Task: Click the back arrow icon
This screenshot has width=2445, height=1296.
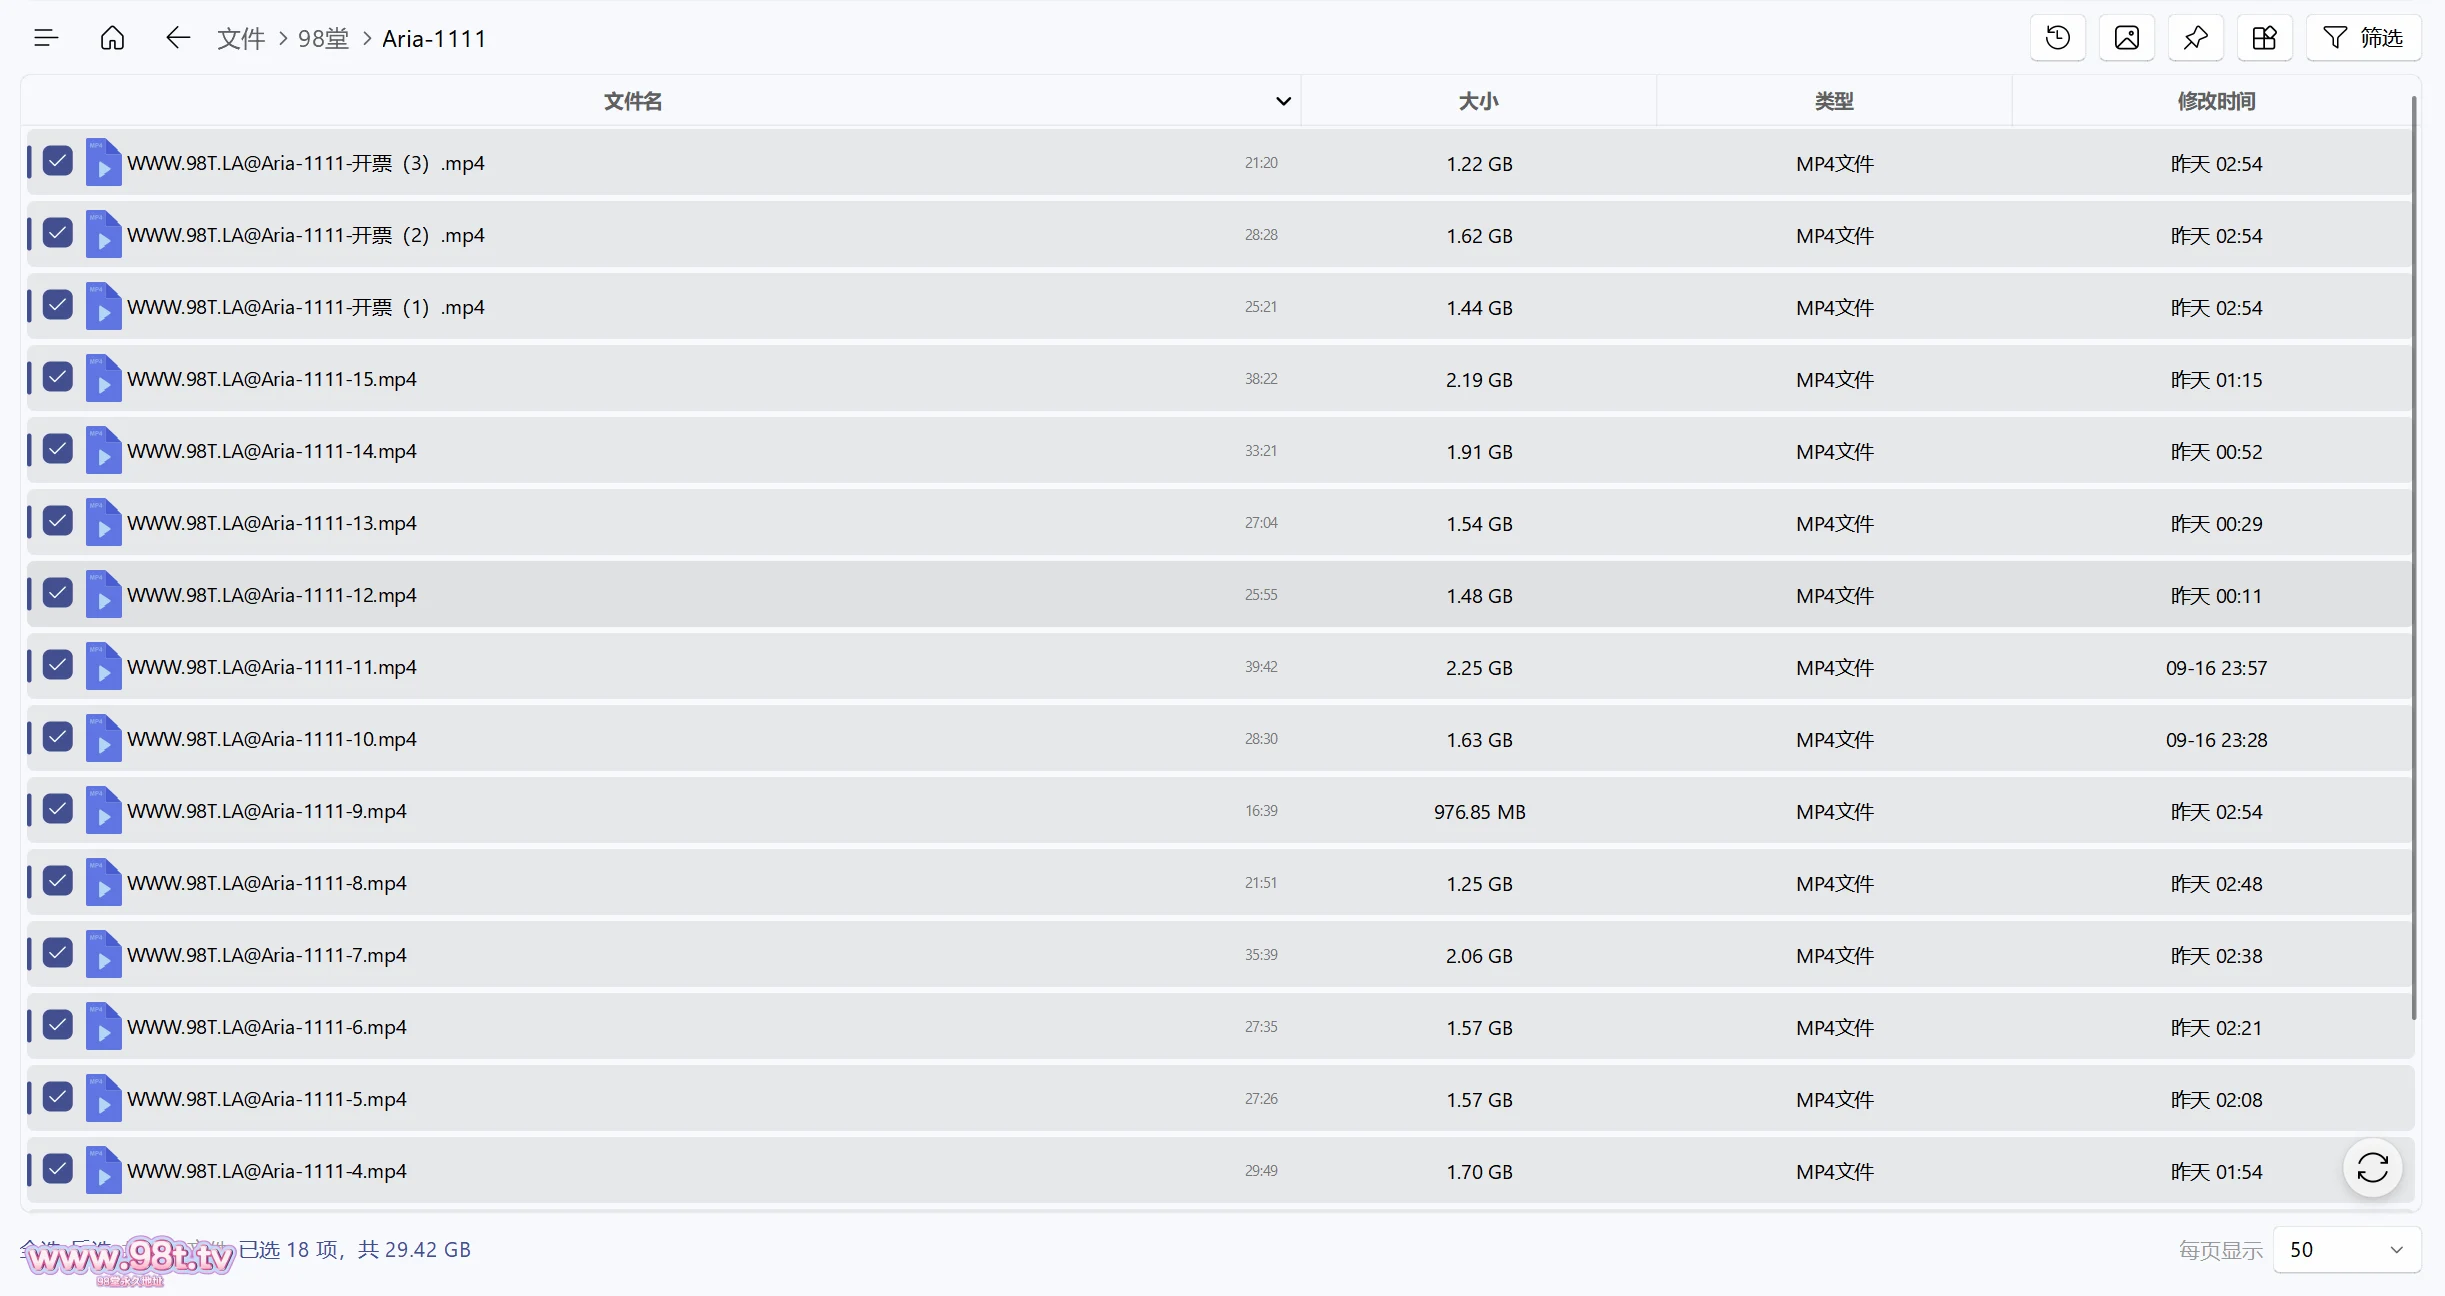Action: [x=178, y=38]
